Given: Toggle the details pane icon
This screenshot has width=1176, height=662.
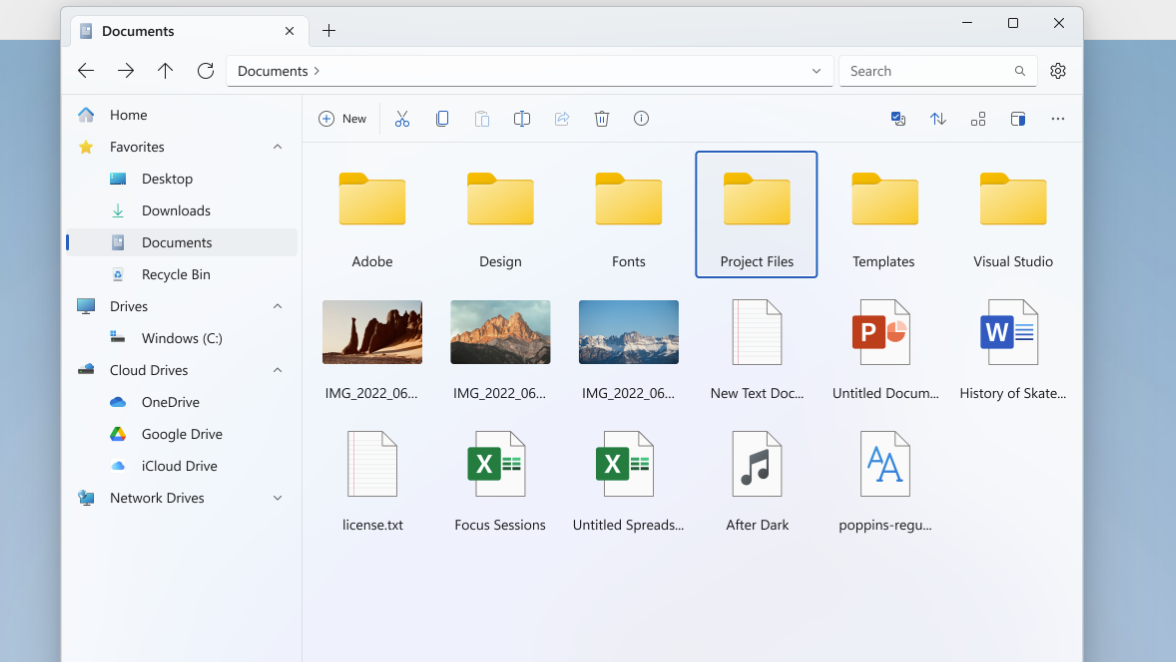Looking at the screenshot, I should click(1018, 118).
